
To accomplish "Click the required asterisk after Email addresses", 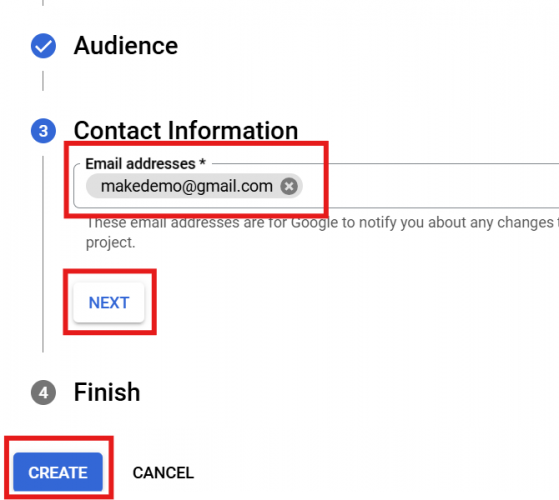I will (202, 162).
